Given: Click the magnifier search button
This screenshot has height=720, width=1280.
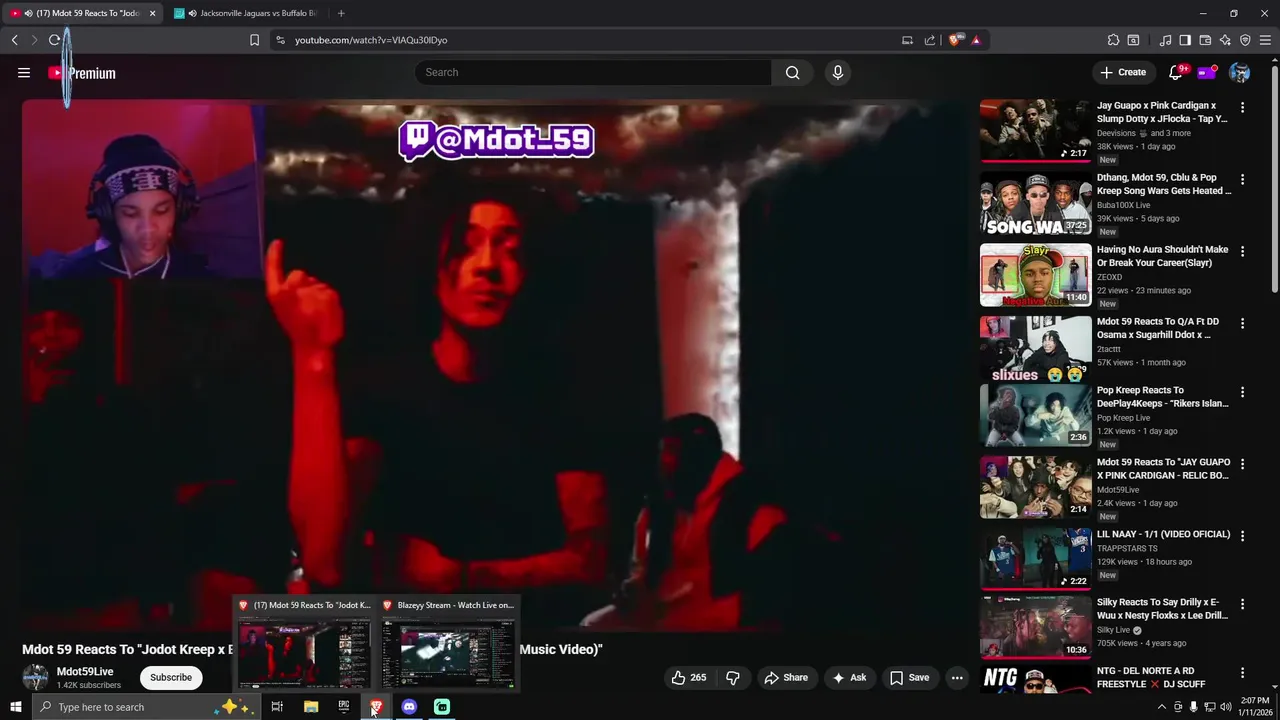Looking at the screenshot, I should pos(792,72).
